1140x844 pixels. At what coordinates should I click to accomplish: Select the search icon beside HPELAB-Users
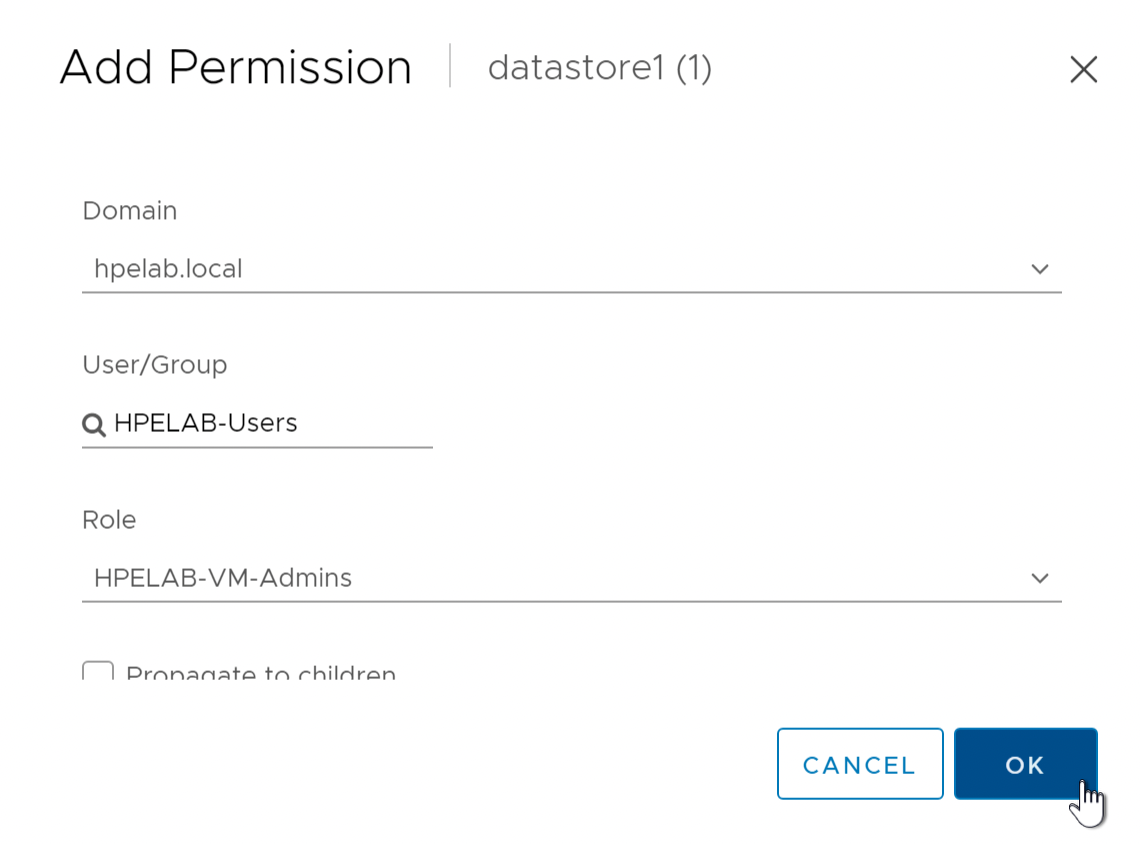pyautogui.click(x=93, y=424)
